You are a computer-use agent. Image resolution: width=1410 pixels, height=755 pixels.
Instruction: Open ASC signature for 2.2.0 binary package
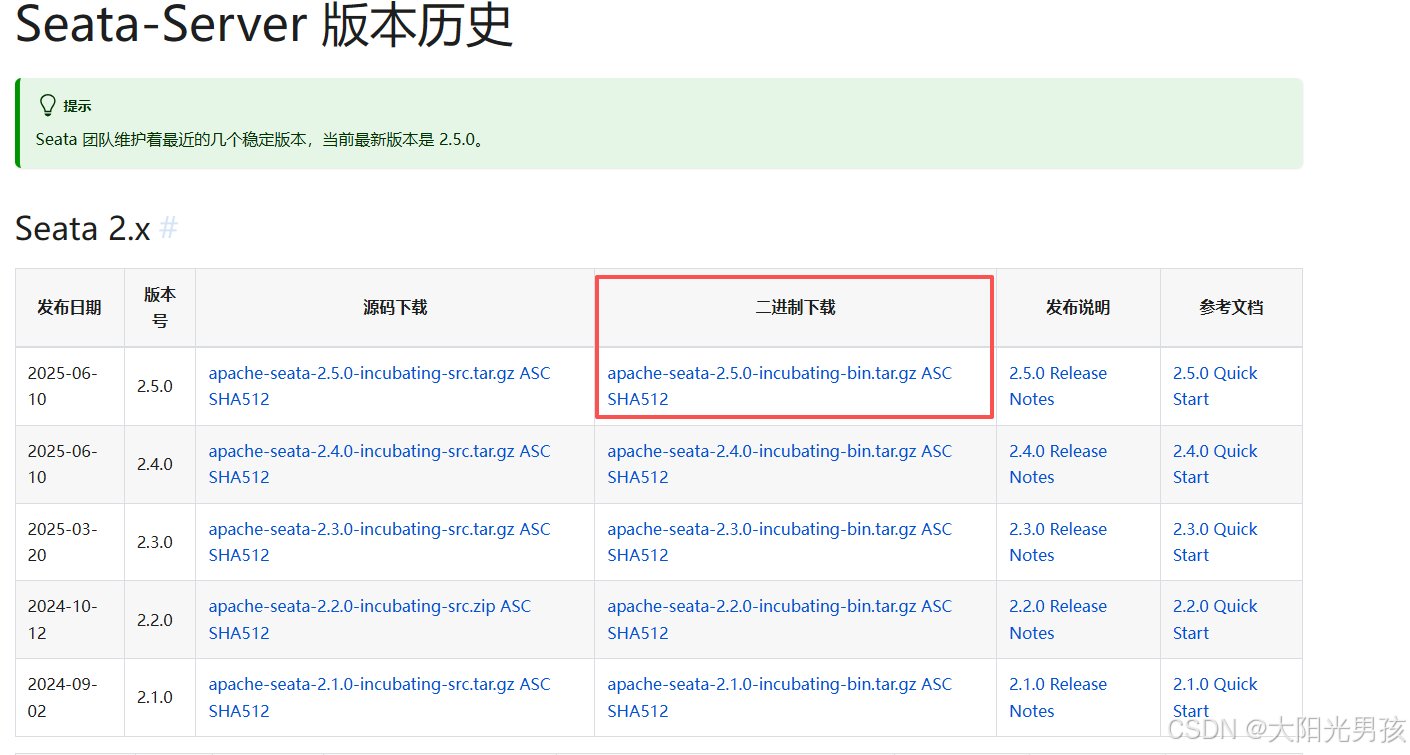[937, 606]
